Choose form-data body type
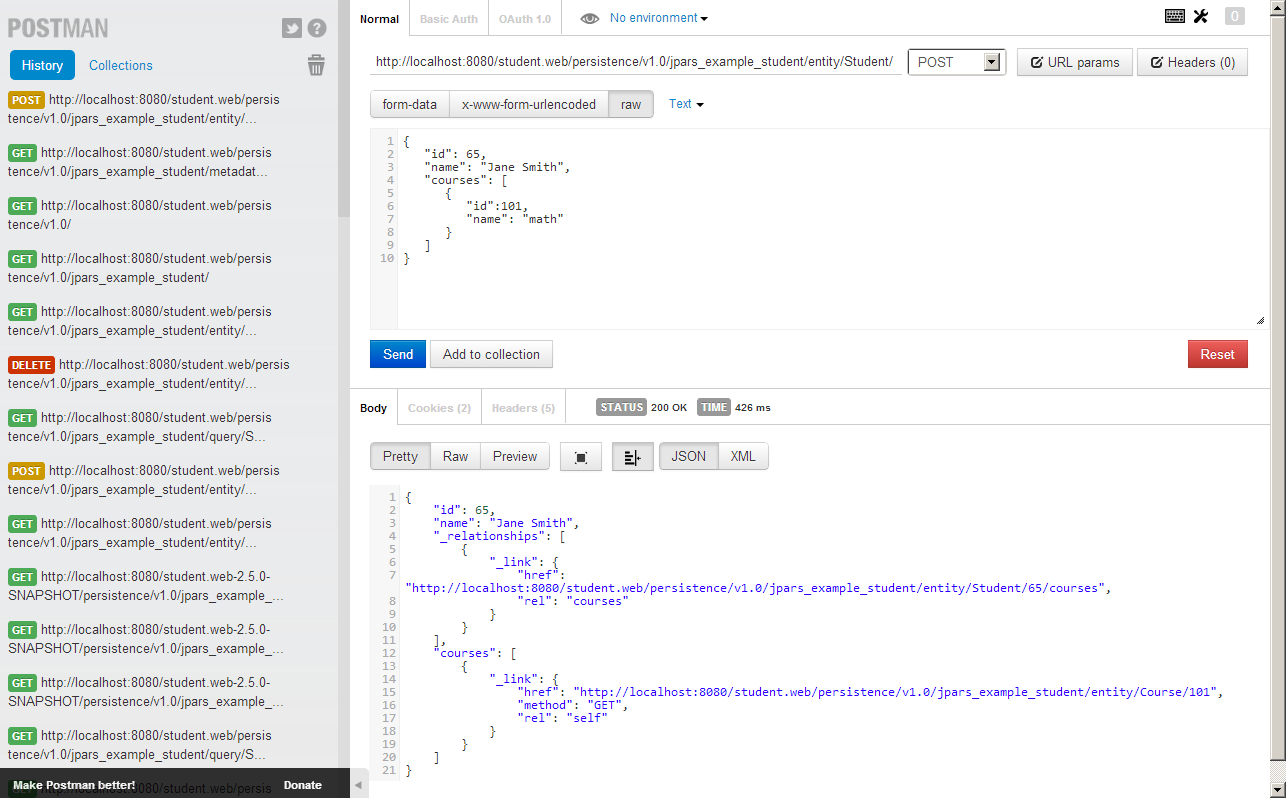 [x=409, y=104]
